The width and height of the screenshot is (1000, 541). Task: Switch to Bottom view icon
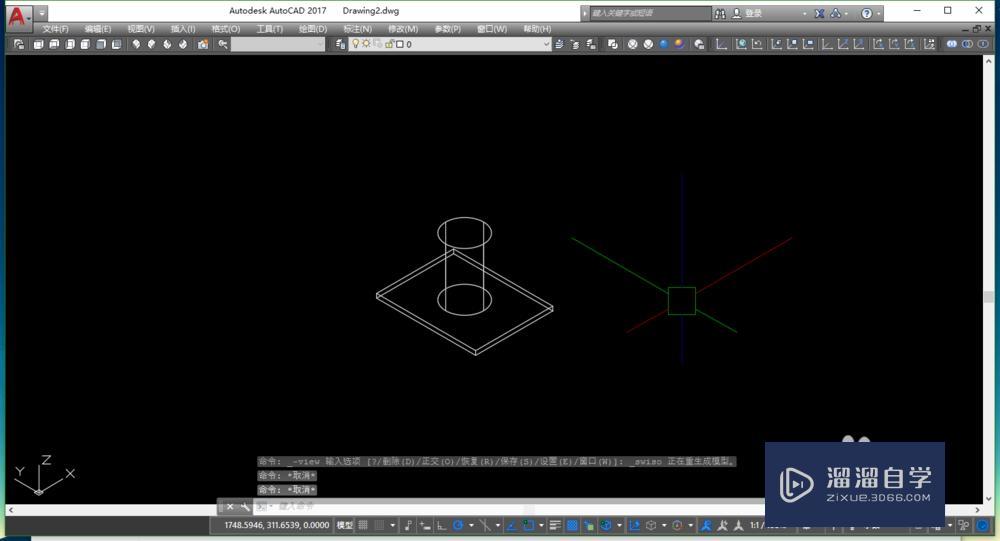click(54, 44)
